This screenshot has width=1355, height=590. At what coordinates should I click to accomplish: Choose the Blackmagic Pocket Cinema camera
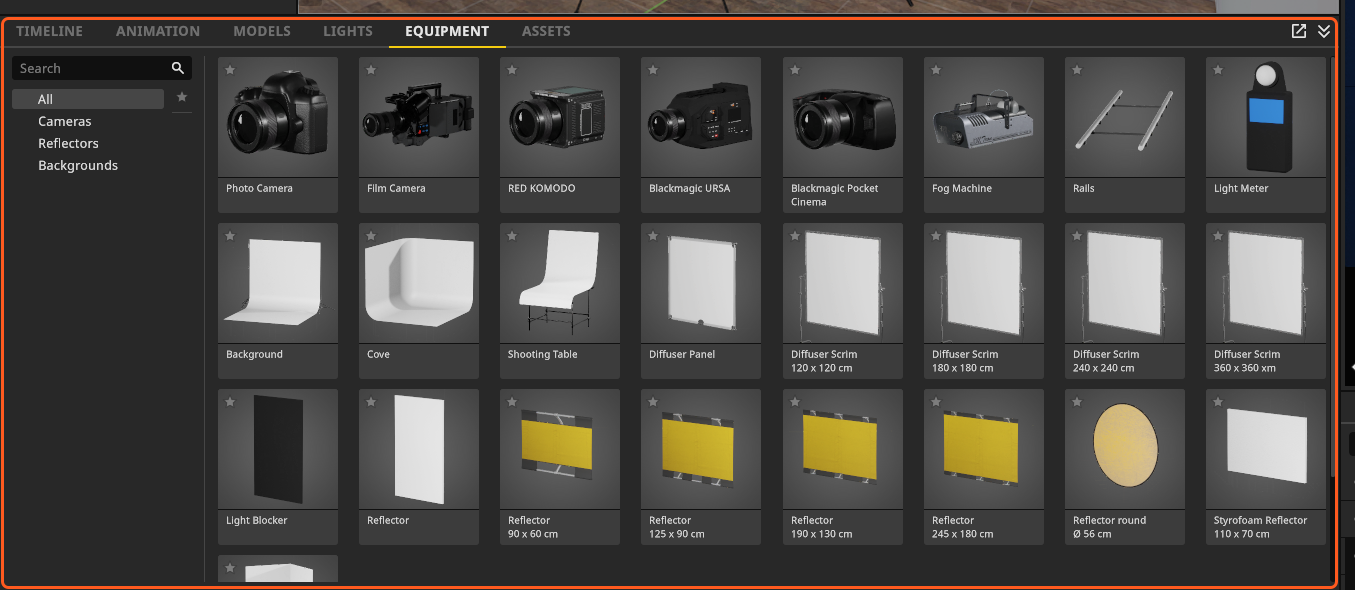point(843,135)
